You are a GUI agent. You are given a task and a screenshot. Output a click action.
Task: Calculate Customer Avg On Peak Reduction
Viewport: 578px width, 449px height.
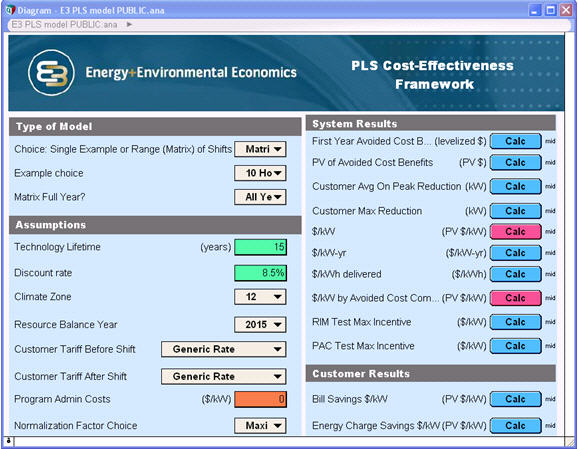pyautogui.click(x=516, y=187)
